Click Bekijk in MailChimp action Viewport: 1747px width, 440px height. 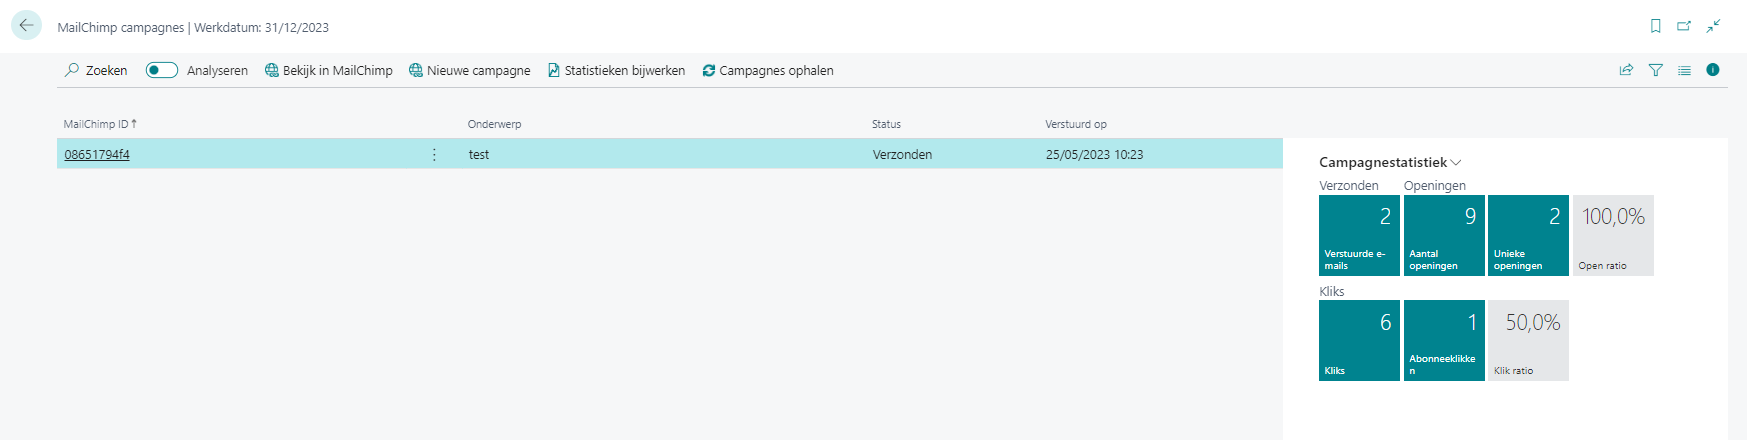pos(328,70)
